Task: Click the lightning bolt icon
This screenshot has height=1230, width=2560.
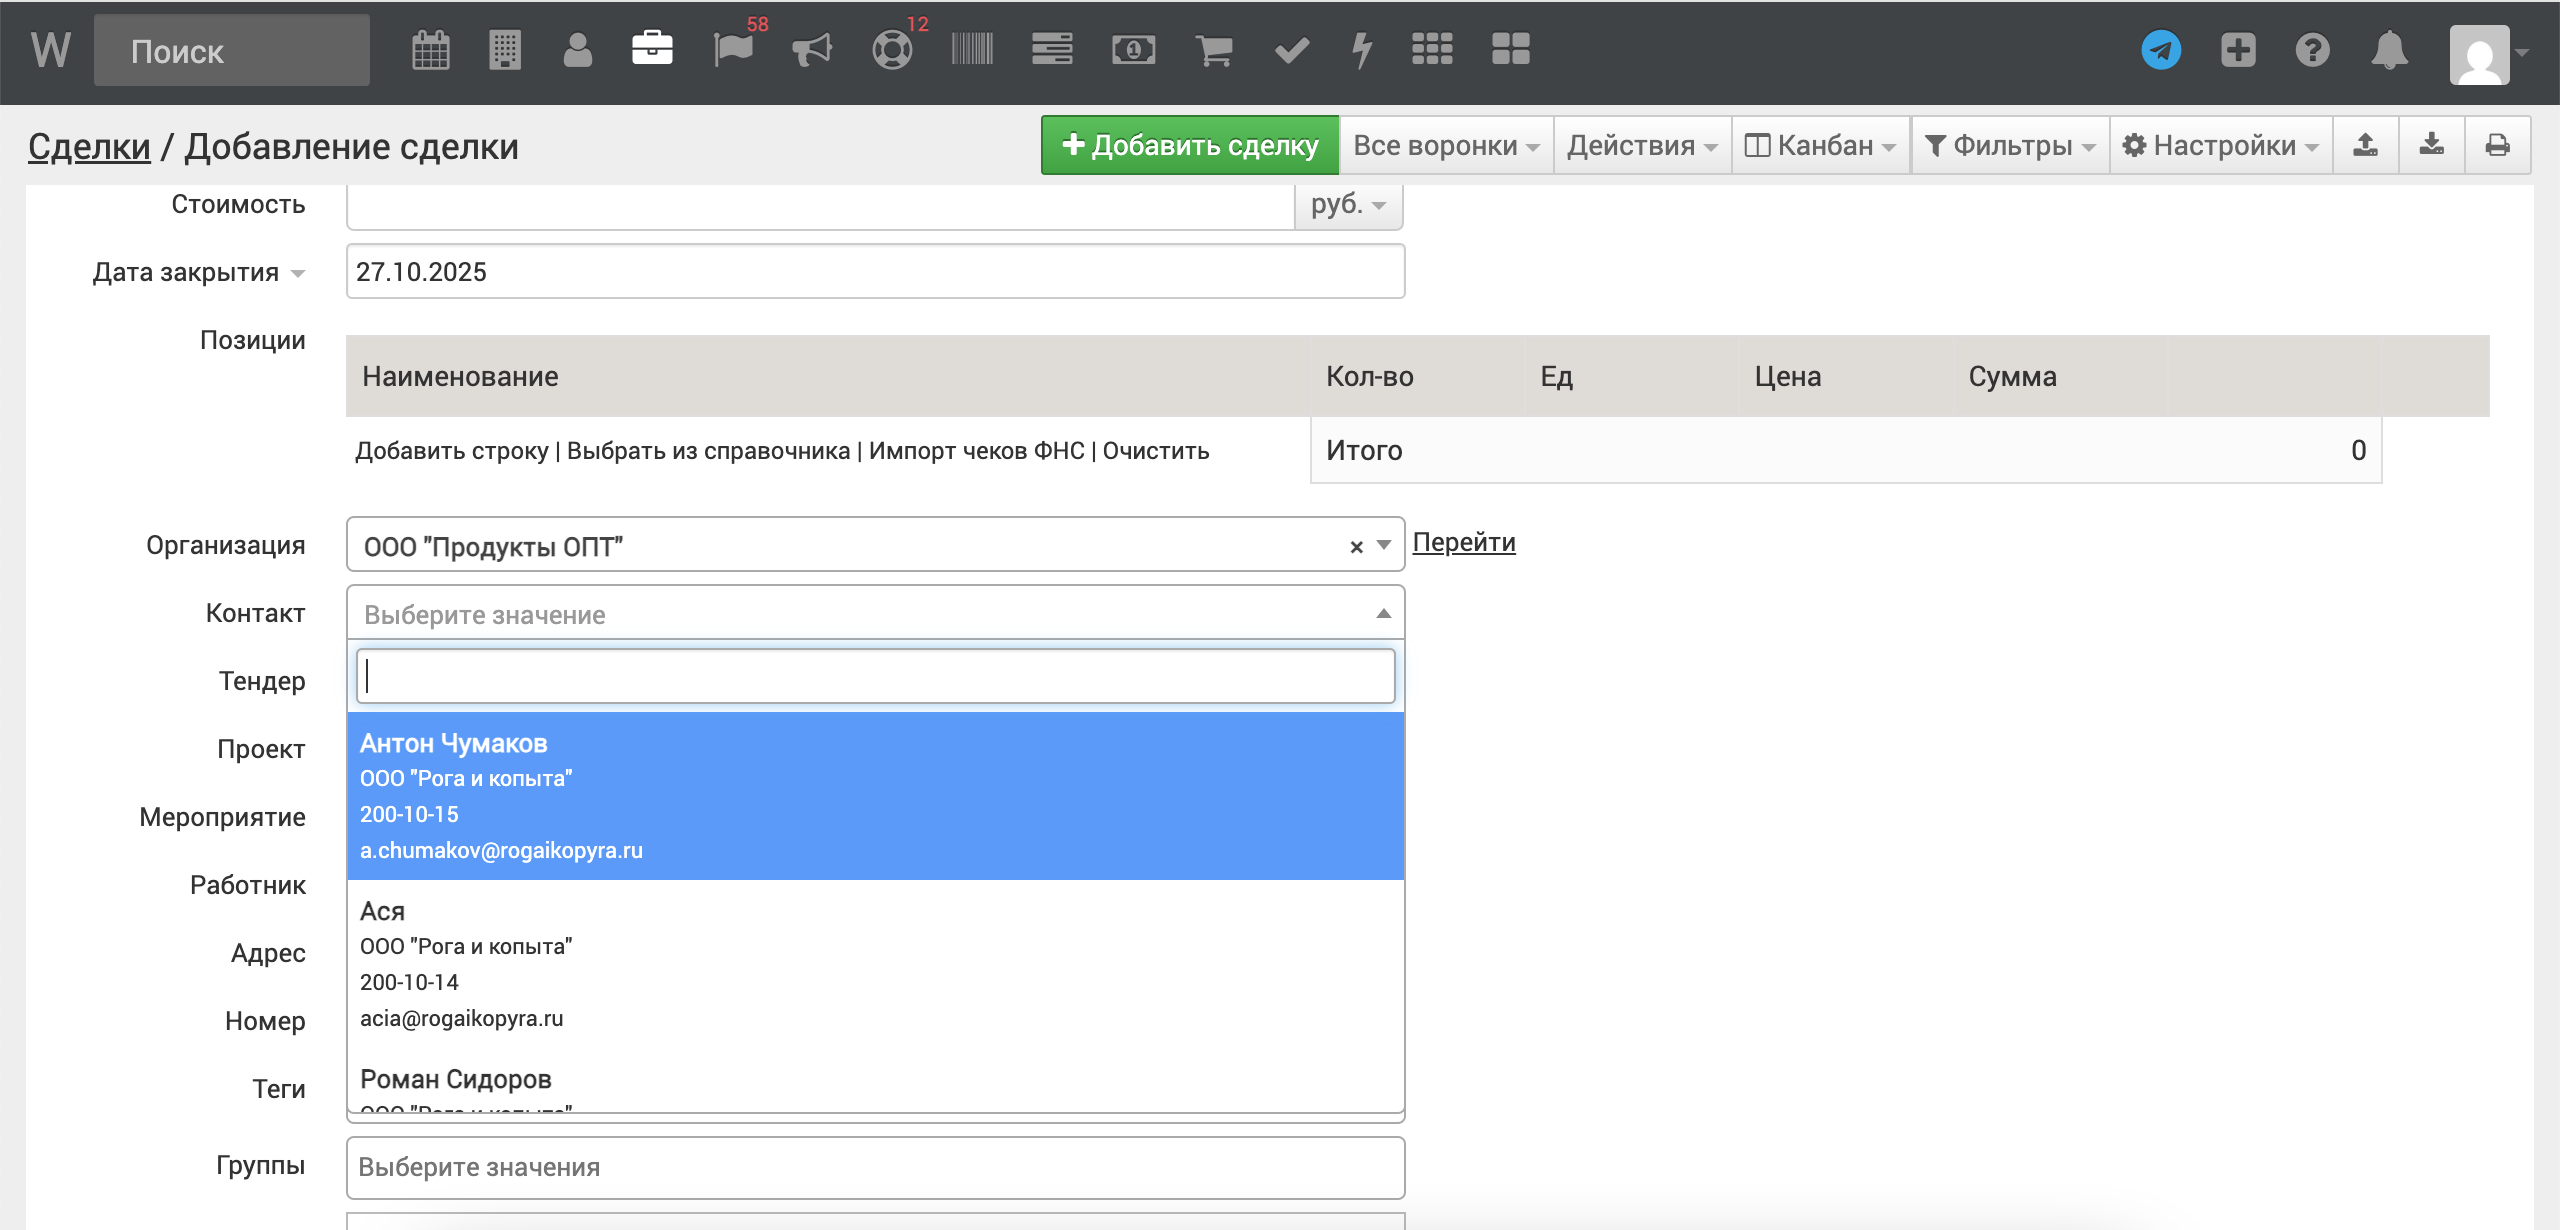Action: [x=1361, y=50]
